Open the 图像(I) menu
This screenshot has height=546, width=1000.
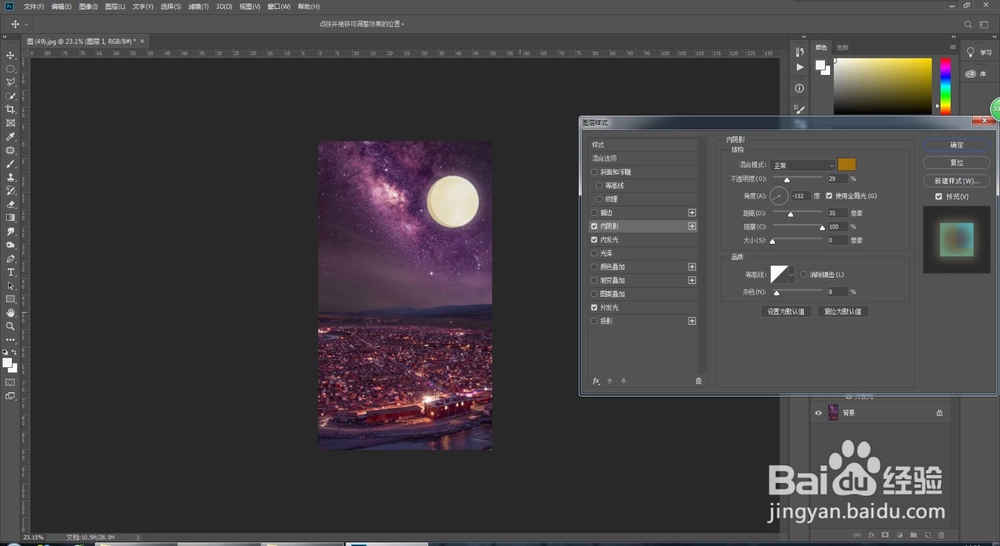[x=88, y=6]
